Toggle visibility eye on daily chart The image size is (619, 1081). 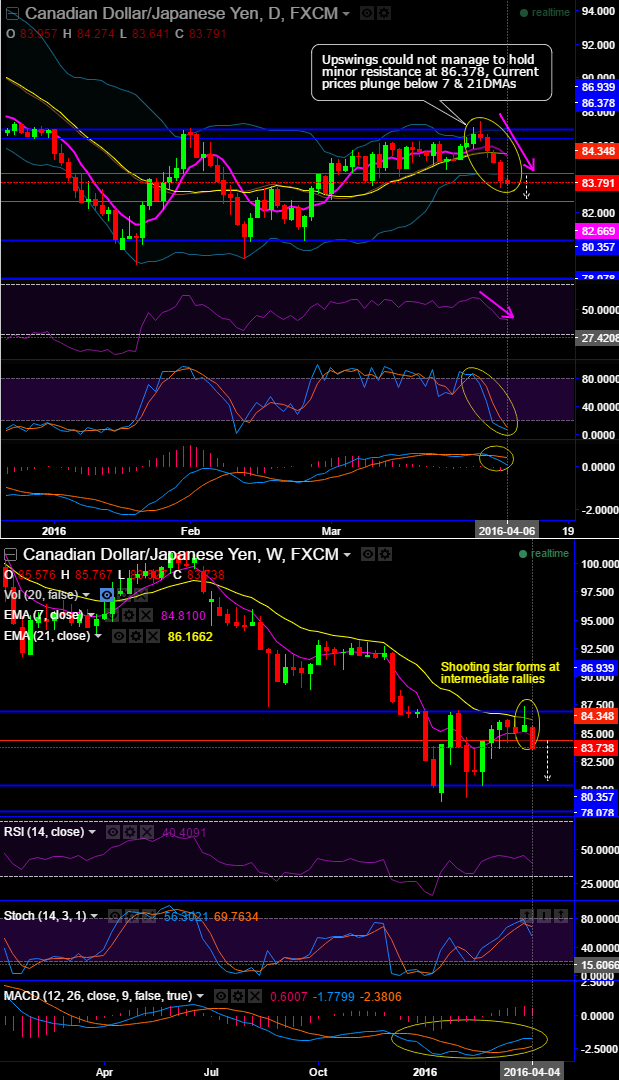click(367, 13)
